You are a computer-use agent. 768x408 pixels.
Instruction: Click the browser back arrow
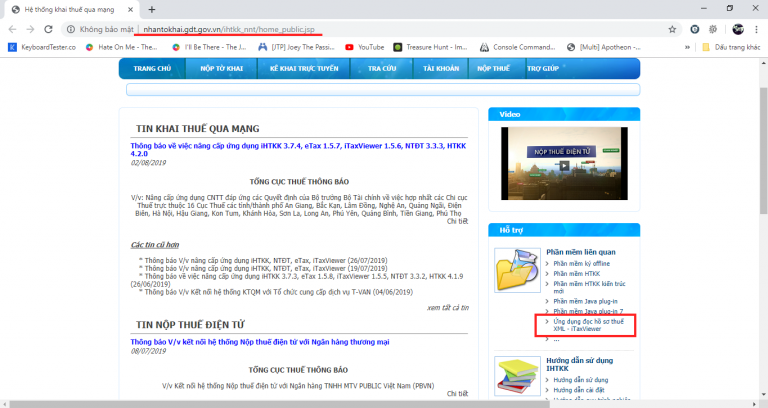pos(12,29)
